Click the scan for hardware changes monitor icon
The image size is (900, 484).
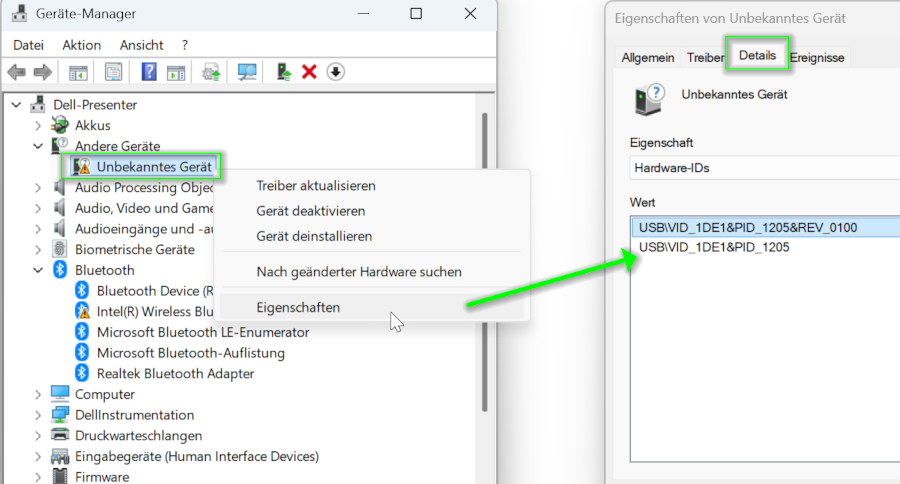[246, 72]
